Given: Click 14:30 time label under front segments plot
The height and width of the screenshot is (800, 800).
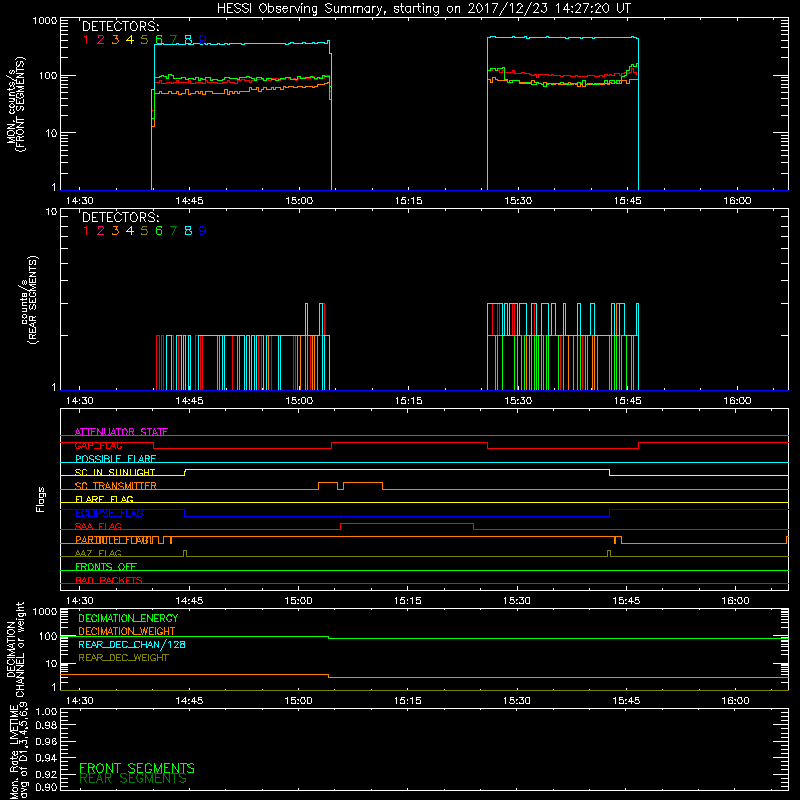Looking at the screenshot, I should coord(80,201).
